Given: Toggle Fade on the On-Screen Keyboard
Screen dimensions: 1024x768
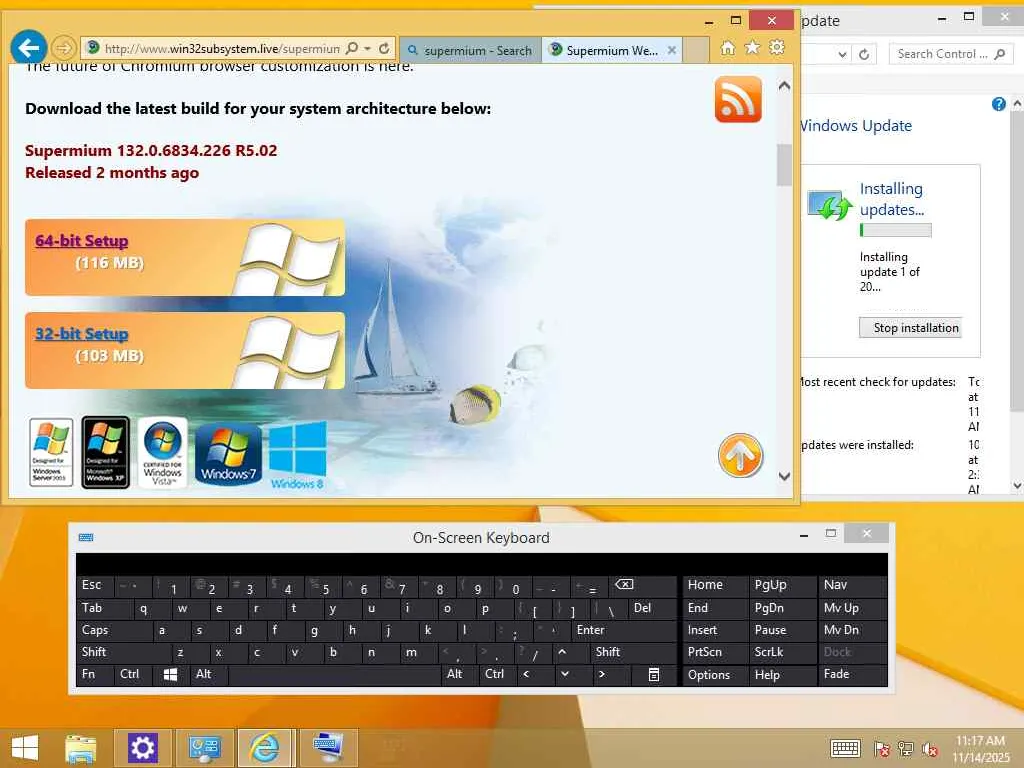Looking at the screenshot, I should (852, 675).
